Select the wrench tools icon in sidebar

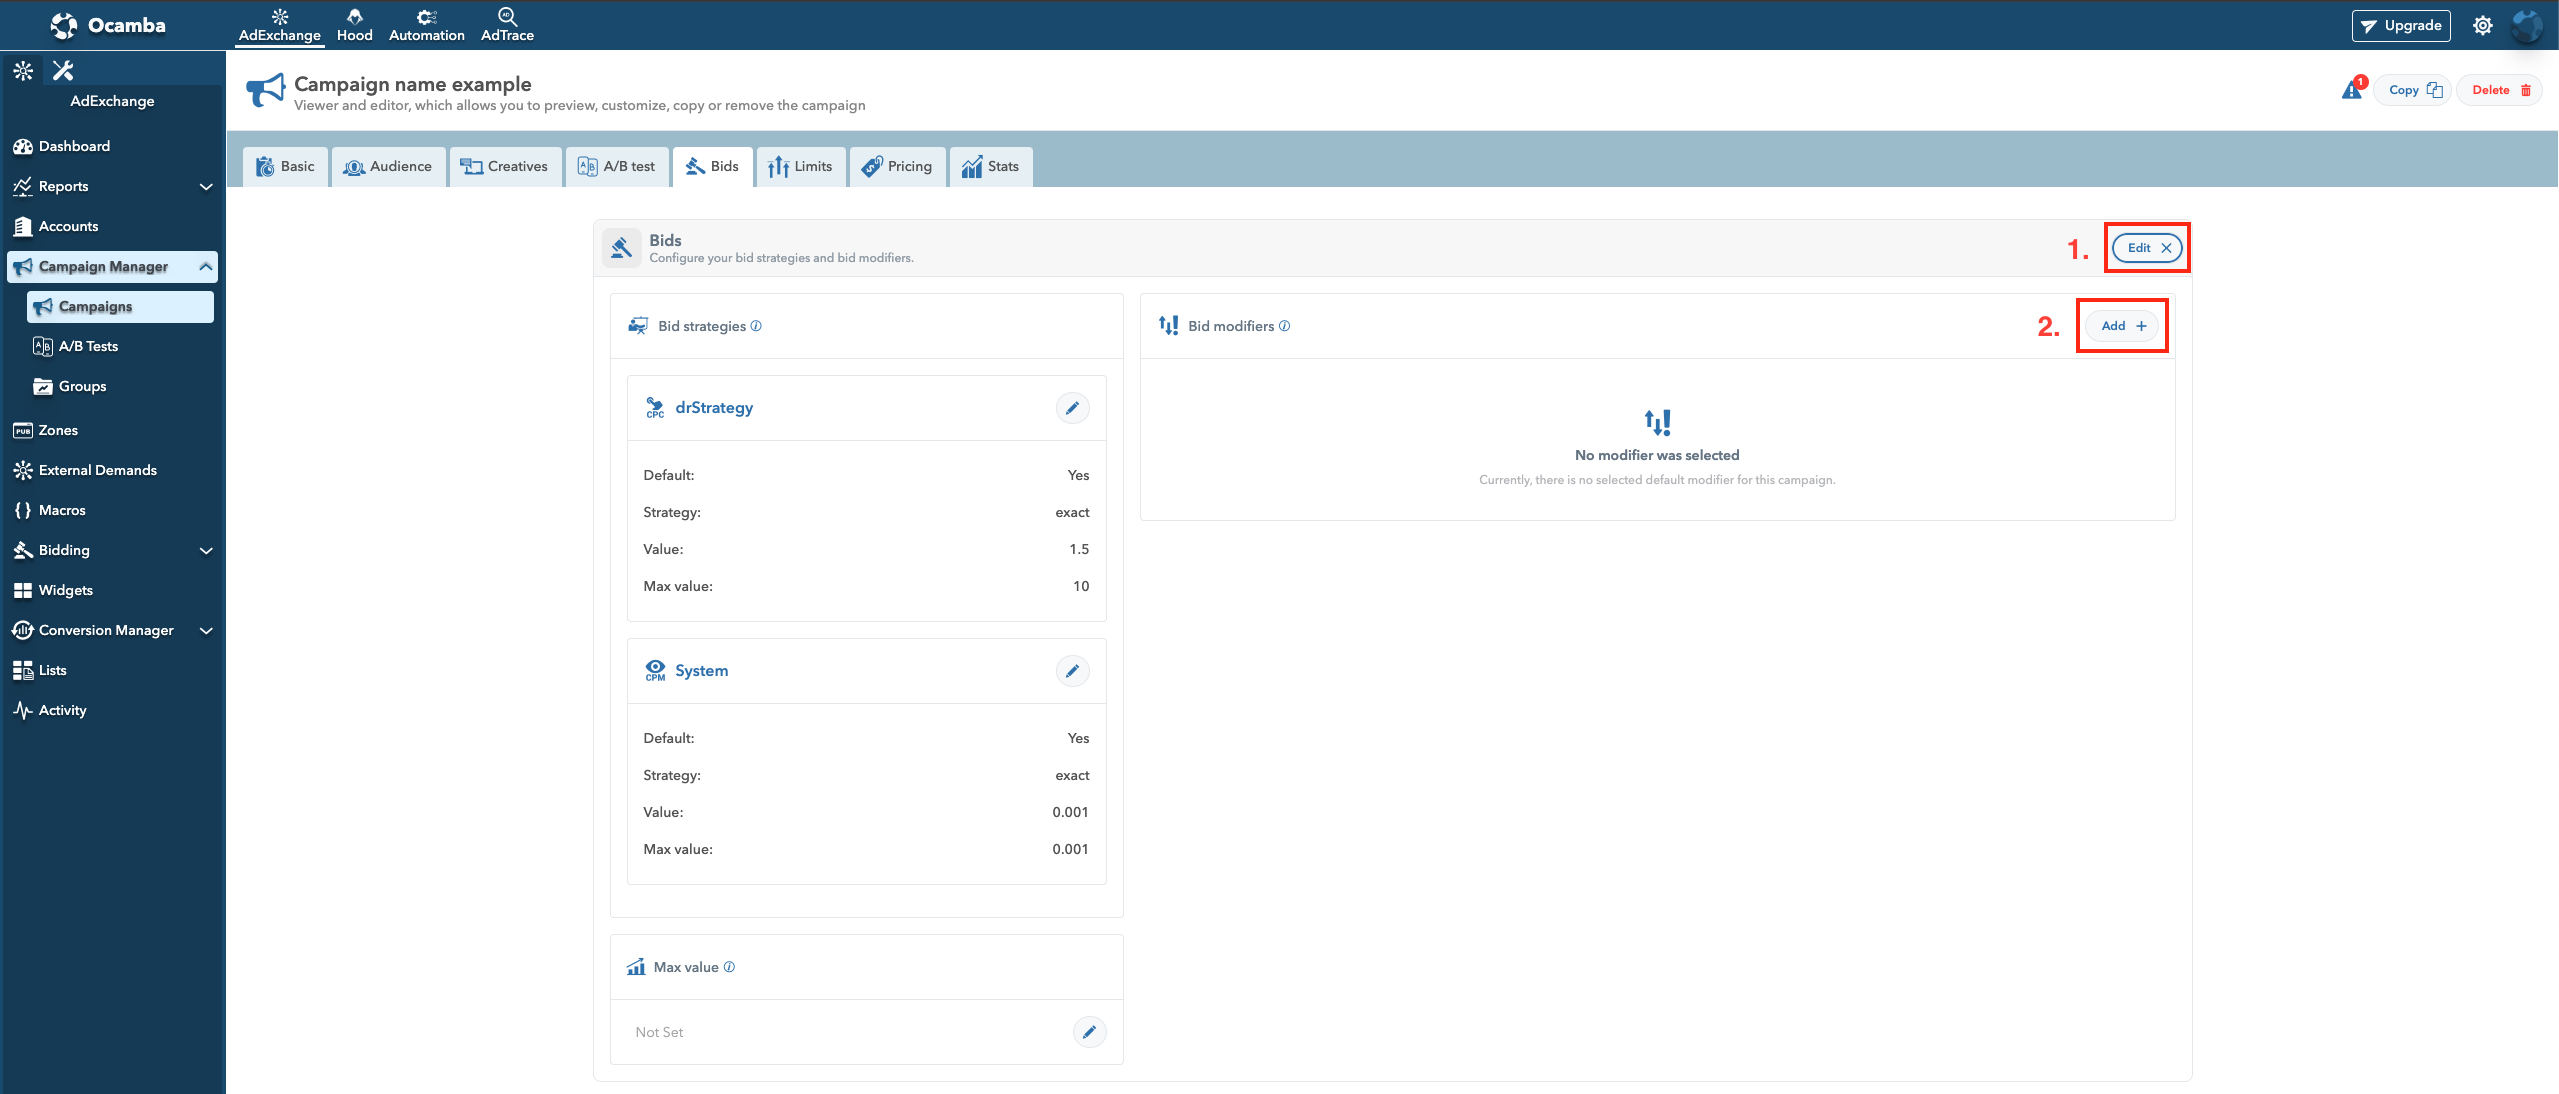pyautogui.click(x=63, y=70)
